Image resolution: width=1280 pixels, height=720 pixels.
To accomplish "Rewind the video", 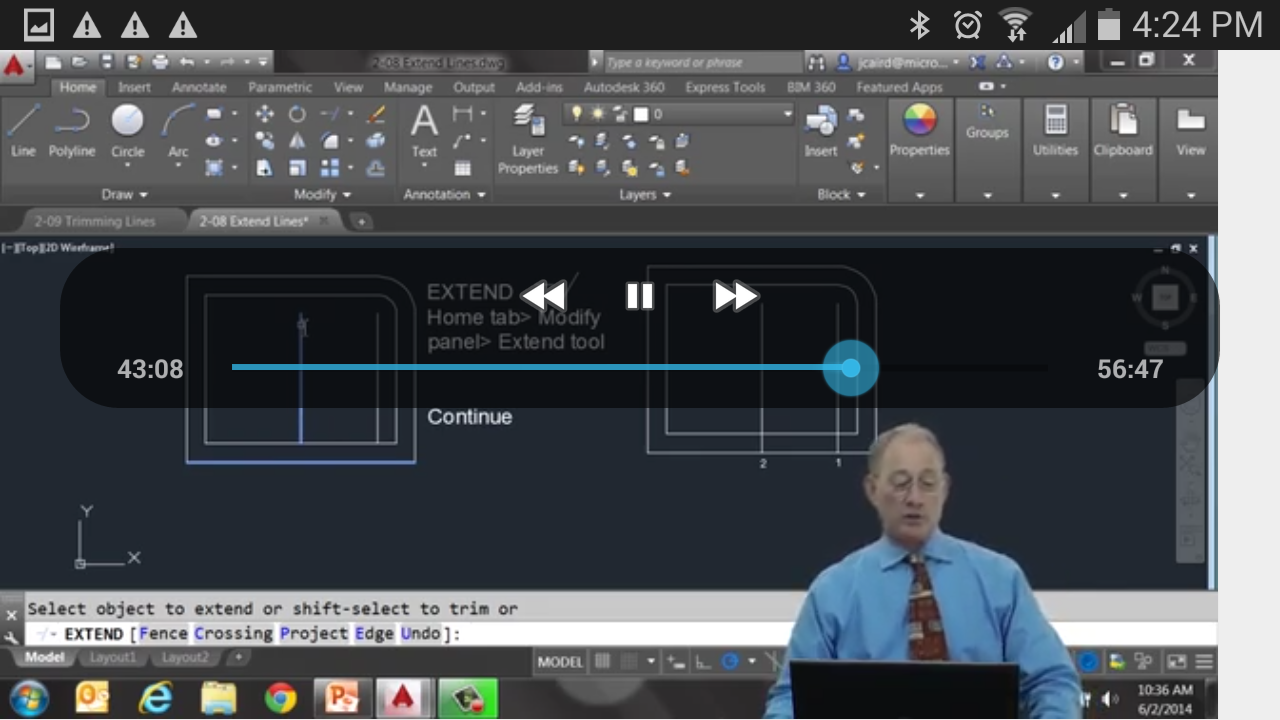I will (x=544, y=296).
